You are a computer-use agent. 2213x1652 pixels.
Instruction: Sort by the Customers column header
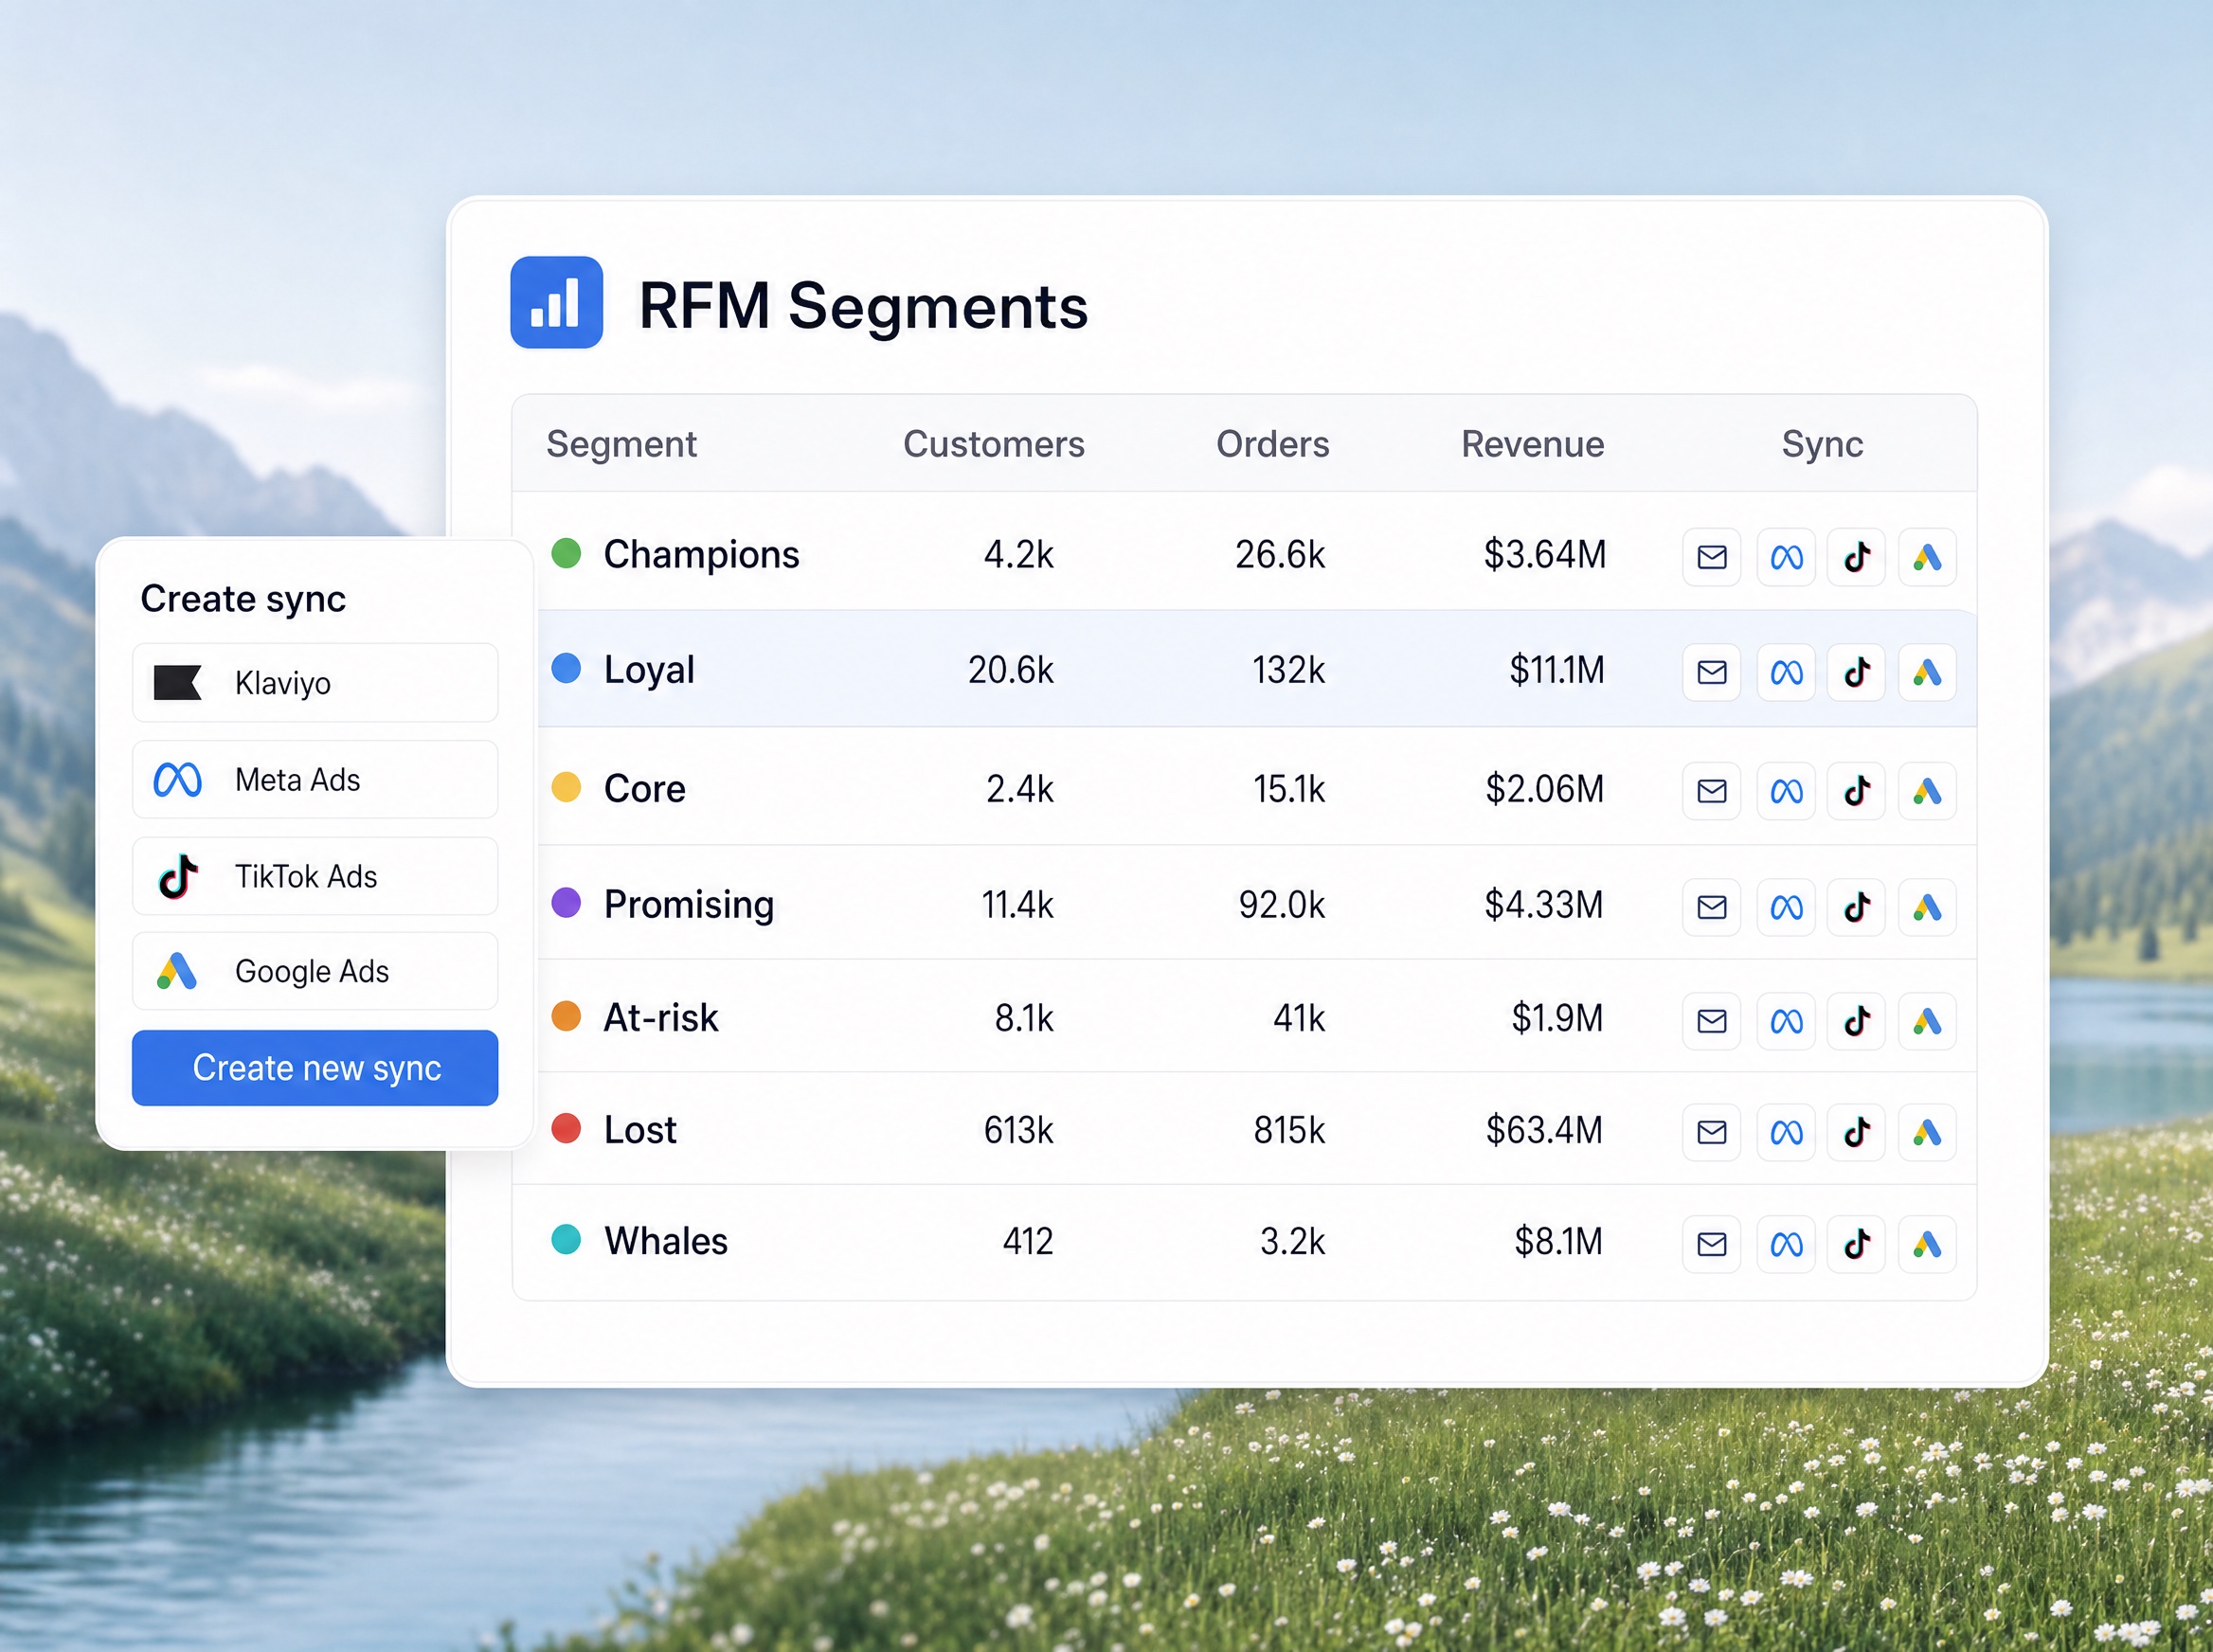(x=993, y=444)
